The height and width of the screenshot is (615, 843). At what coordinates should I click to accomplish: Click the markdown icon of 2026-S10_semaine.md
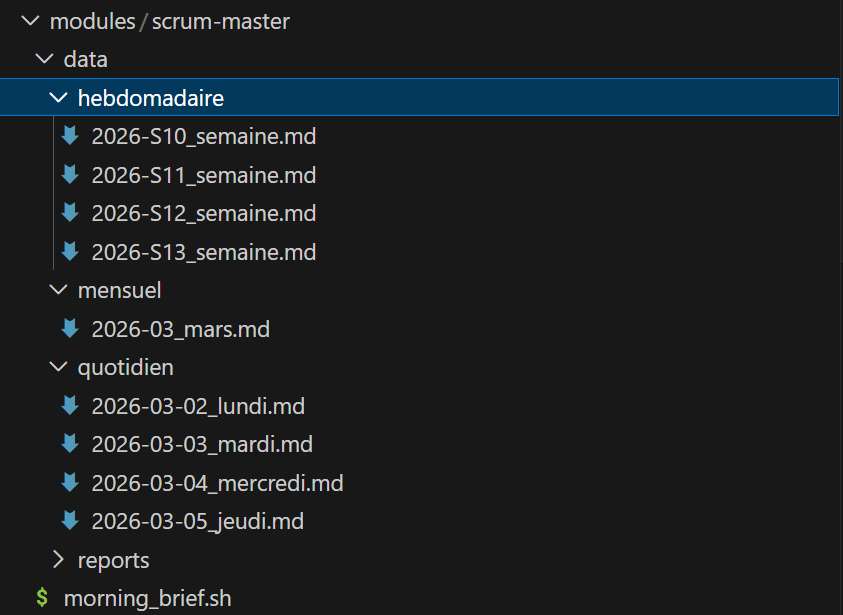coord(70,136)
